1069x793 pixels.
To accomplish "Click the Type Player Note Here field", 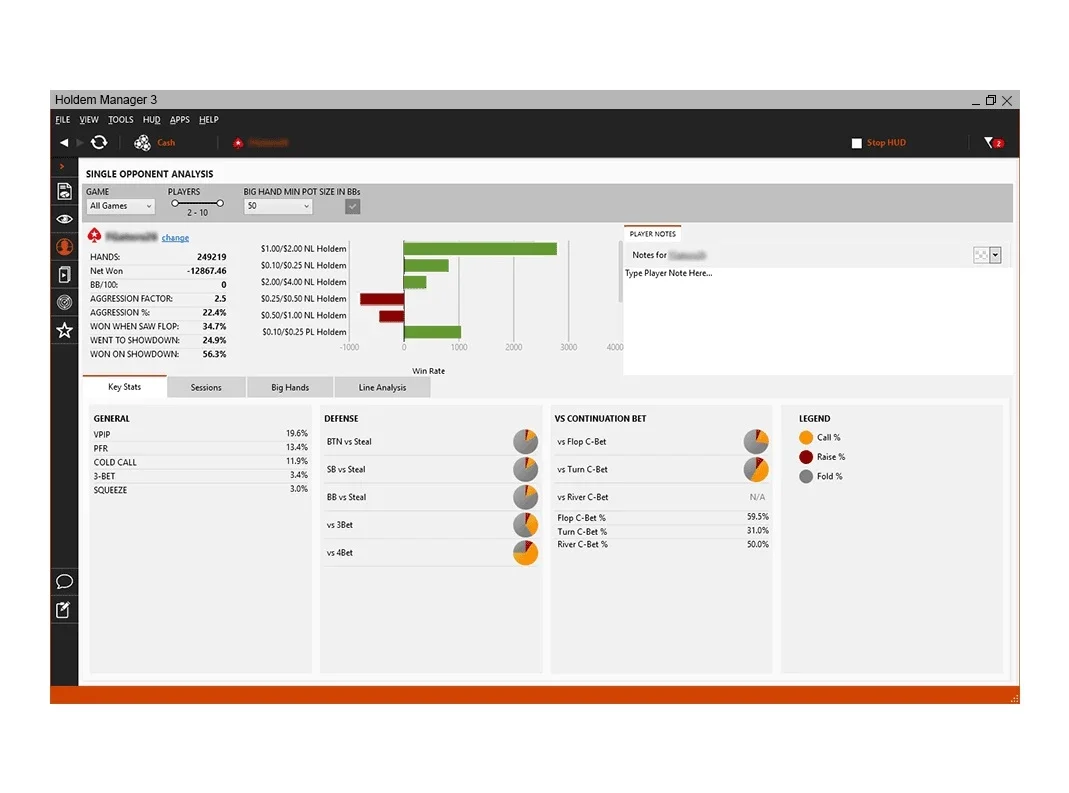I will (x=817, y=320).
